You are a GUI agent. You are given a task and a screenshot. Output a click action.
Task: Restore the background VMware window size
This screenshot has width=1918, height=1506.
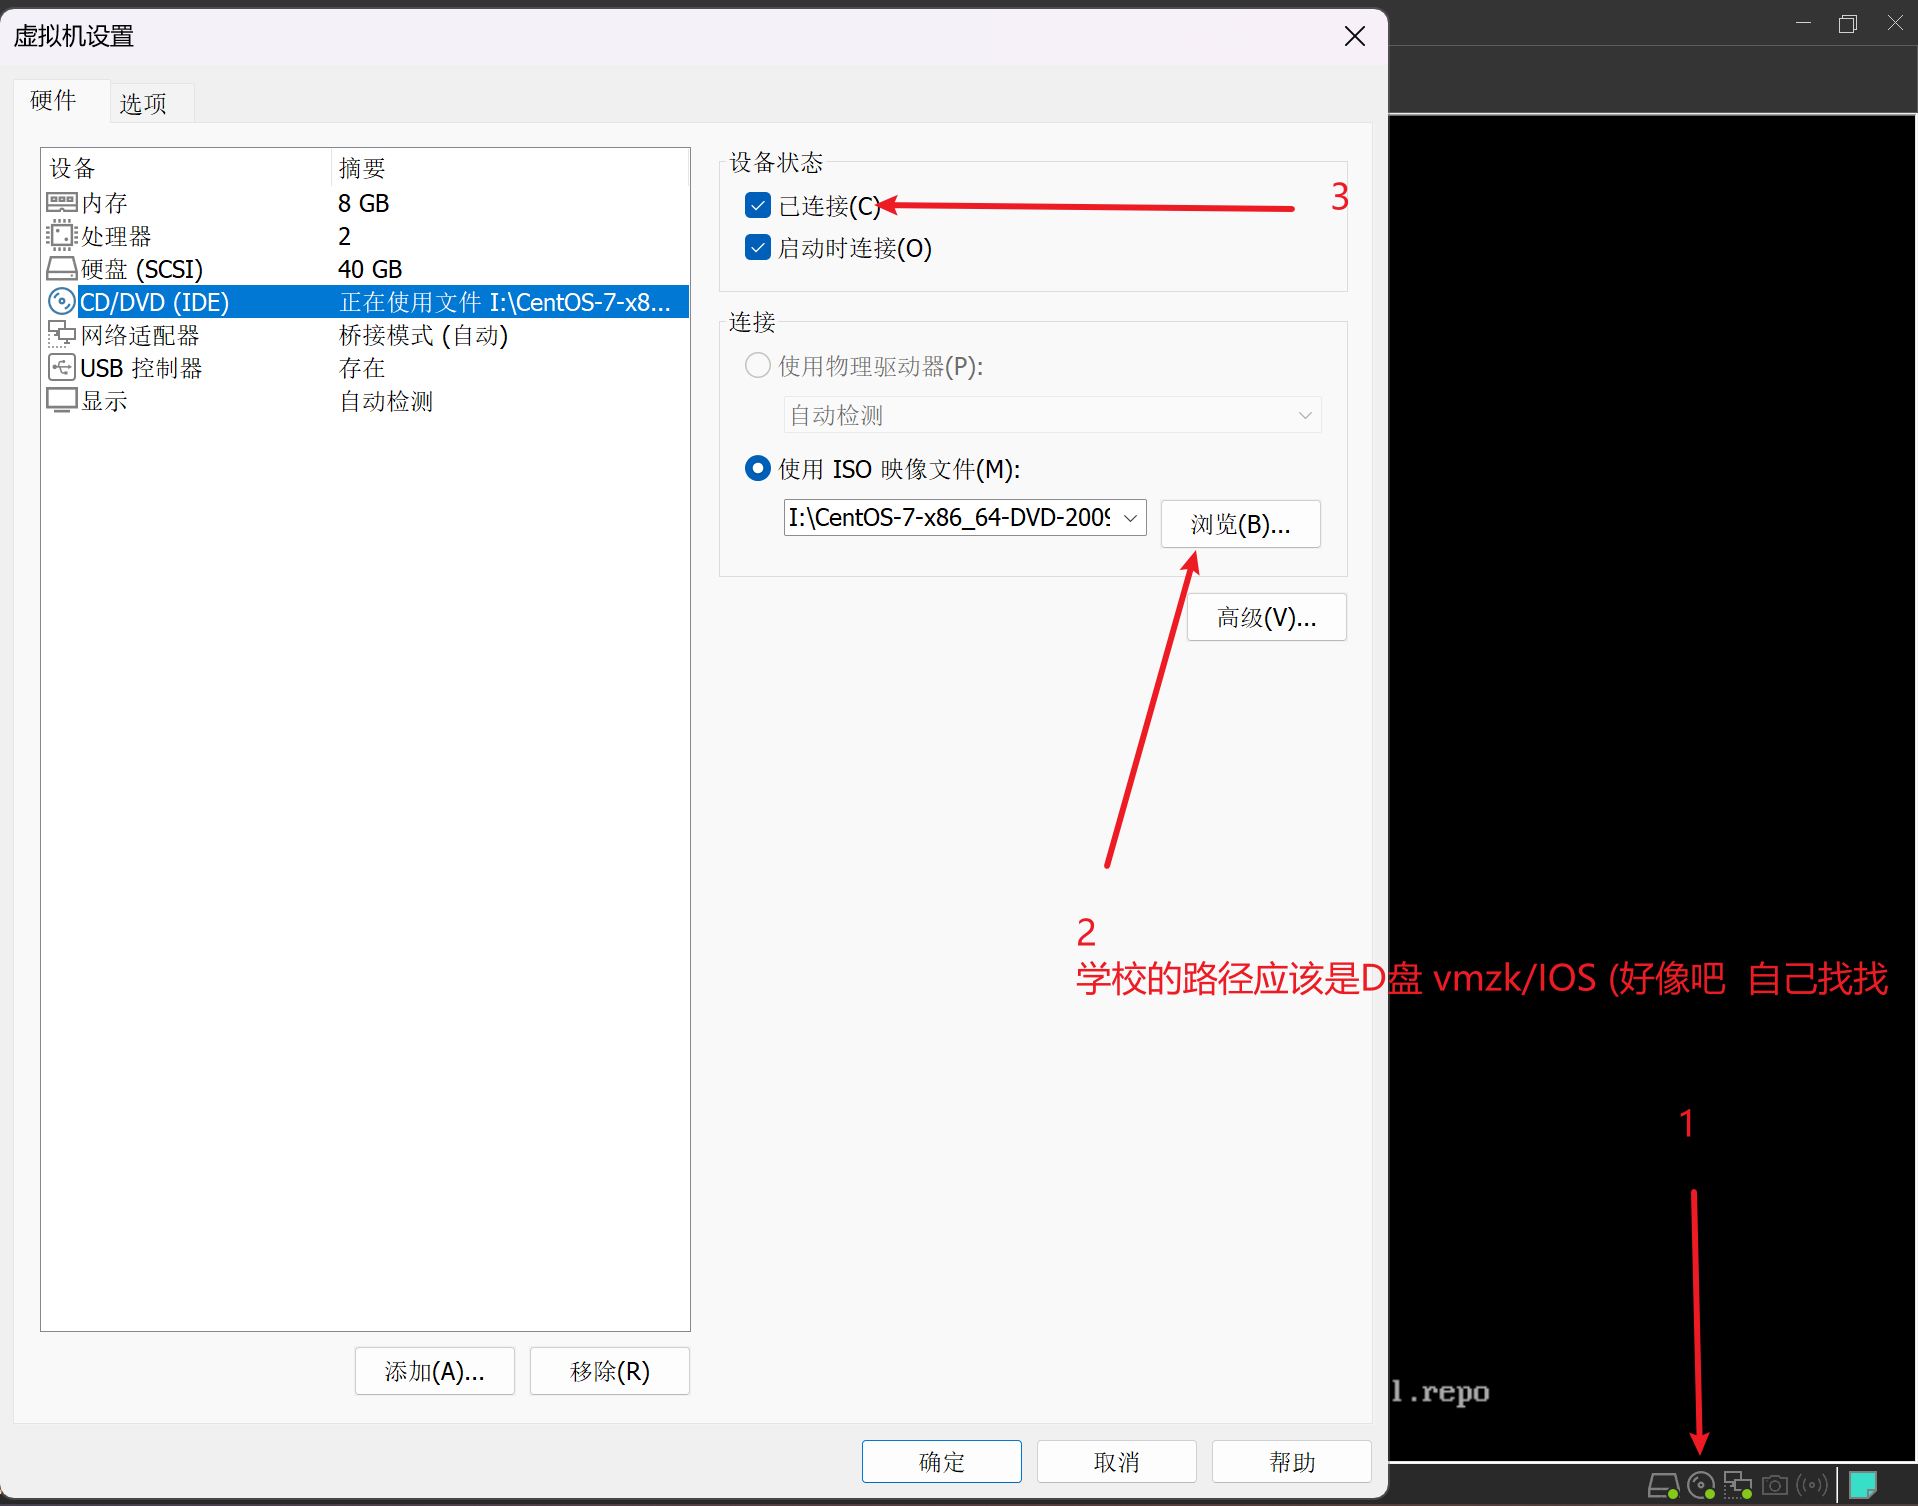coord(1848,23)
